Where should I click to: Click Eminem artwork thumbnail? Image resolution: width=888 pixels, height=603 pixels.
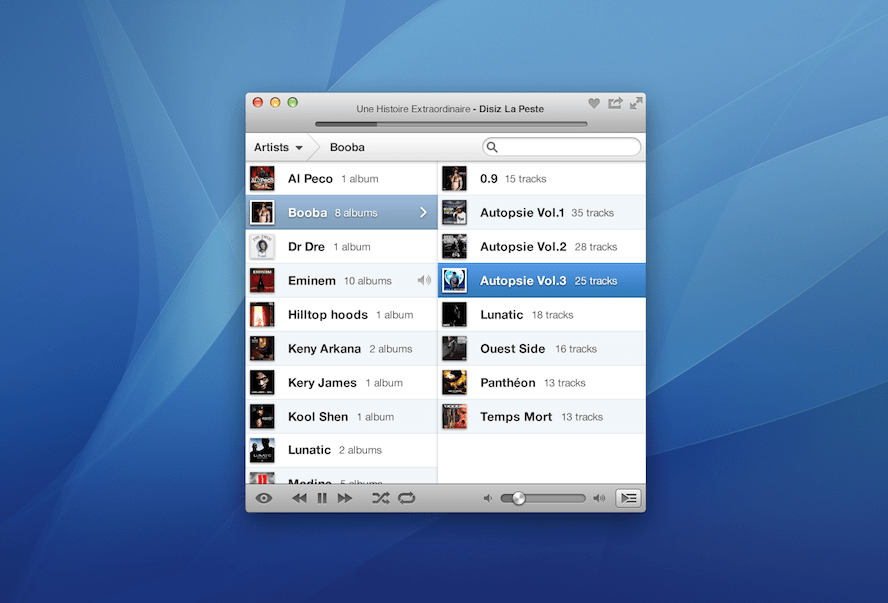[262, 280]
